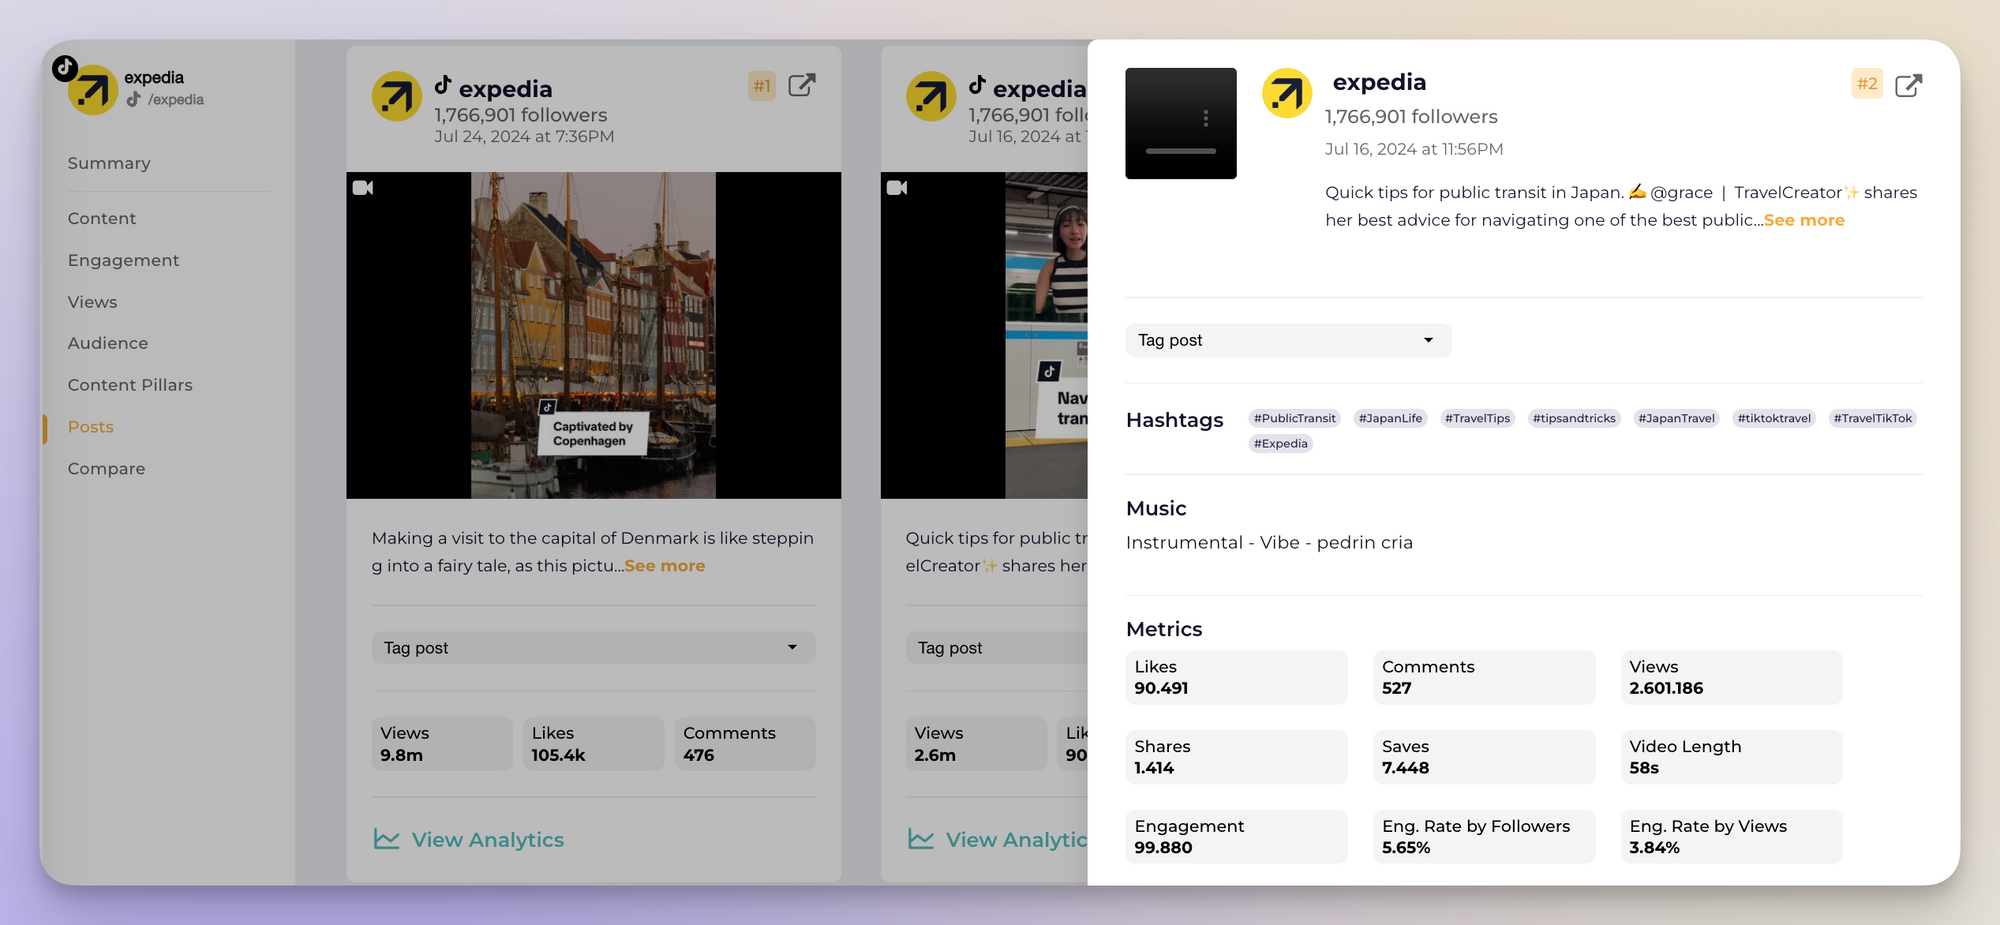Image resolution: width=2000 pixels, height=925 pixels.
Task: Click the #2 rank badge in detail panel
Action: [x=1867, y=84]
